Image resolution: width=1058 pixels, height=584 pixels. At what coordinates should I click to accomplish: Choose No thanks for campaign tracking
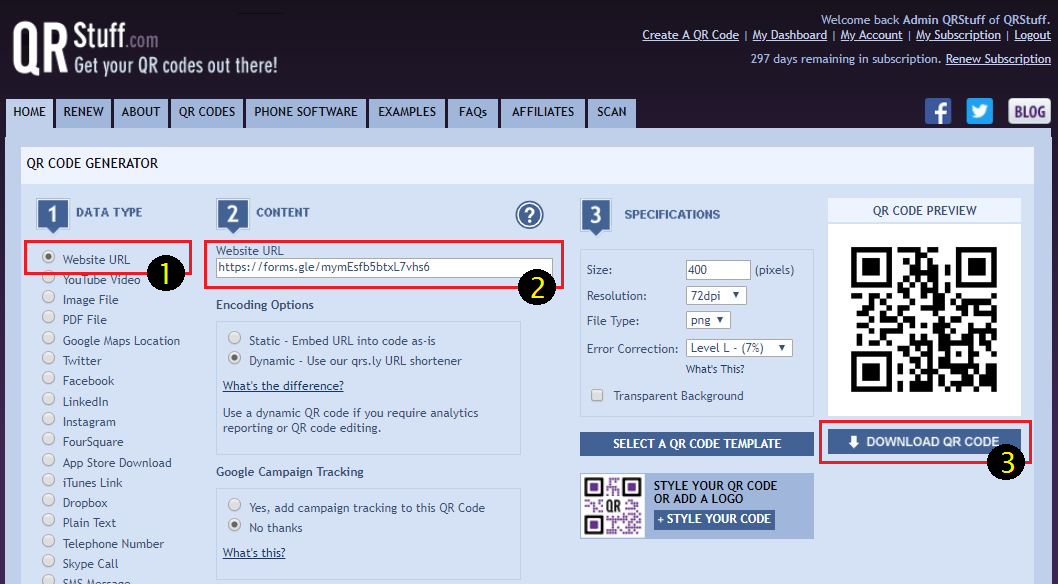click(234, 525)
